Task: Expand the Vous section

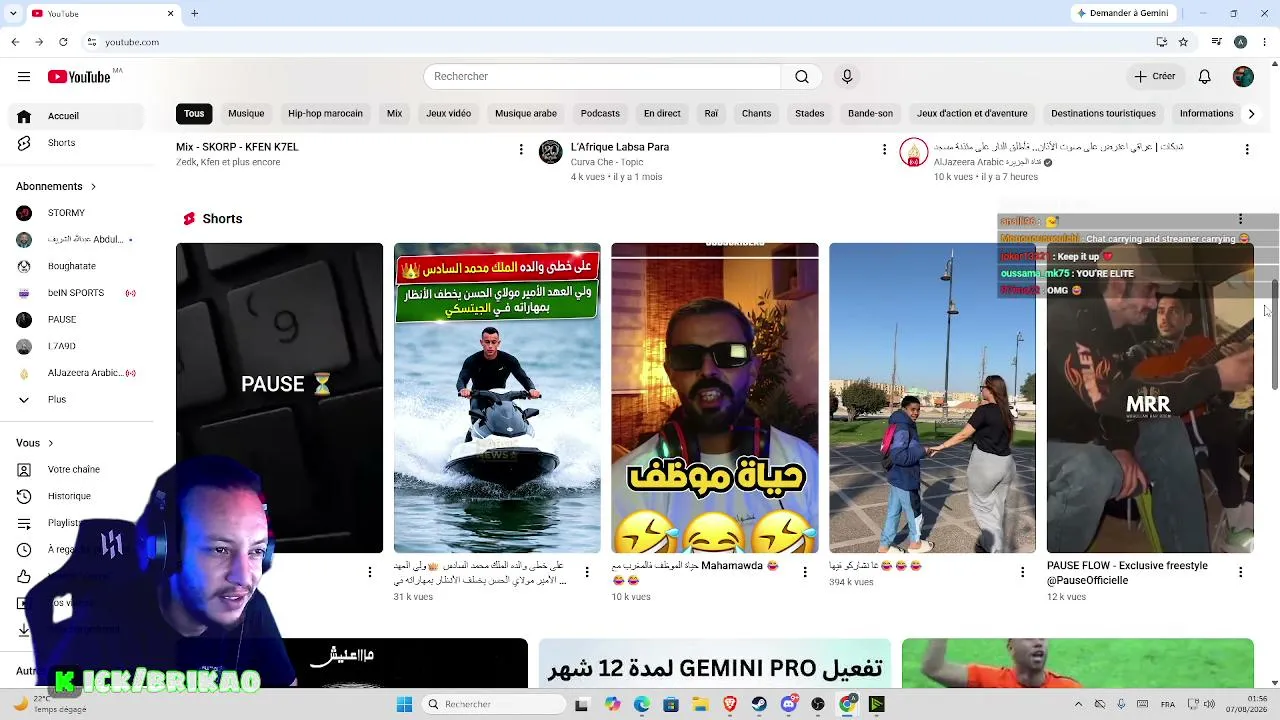Action: 35,443
